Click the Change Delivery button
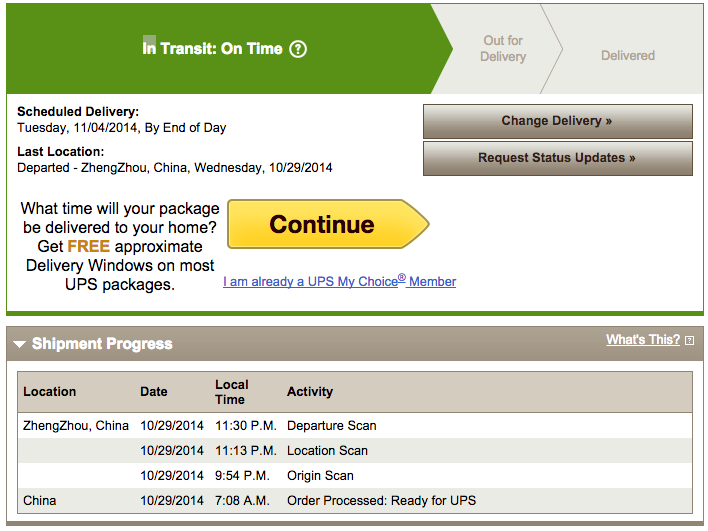The image size is (708, 531). click(558, 121)
